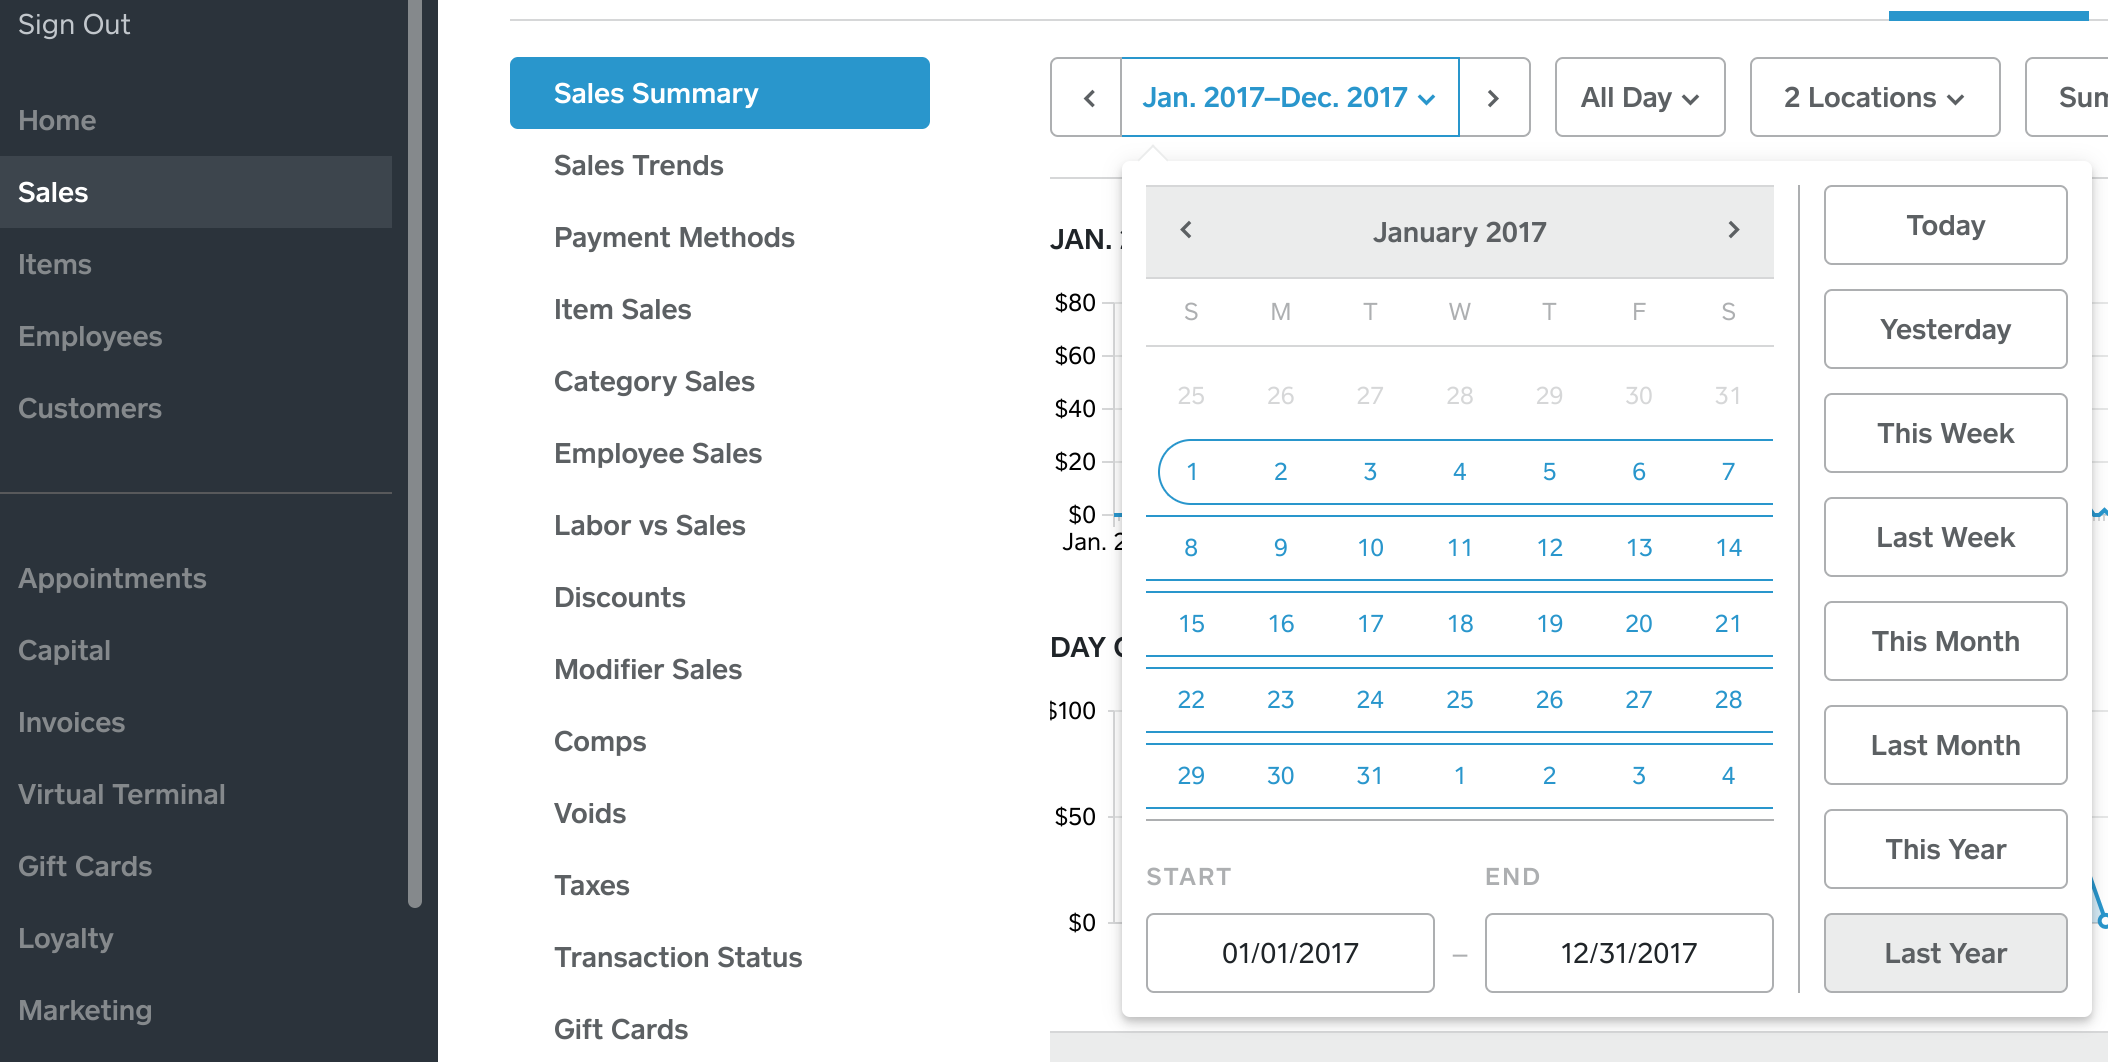Go to Invoices in the sidebar
2108x1062 pixels.
click(x=72, y=723)
